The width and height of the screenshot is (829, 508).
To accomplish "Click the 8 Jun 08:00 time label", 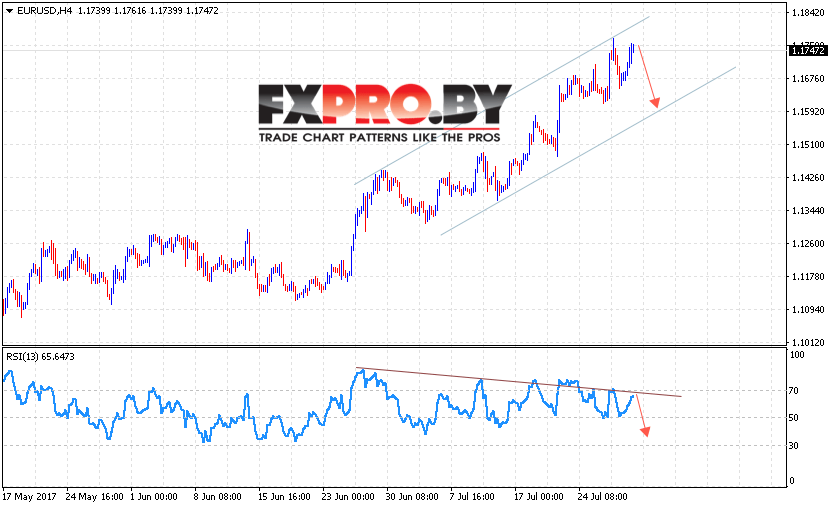I will [218, 497].
